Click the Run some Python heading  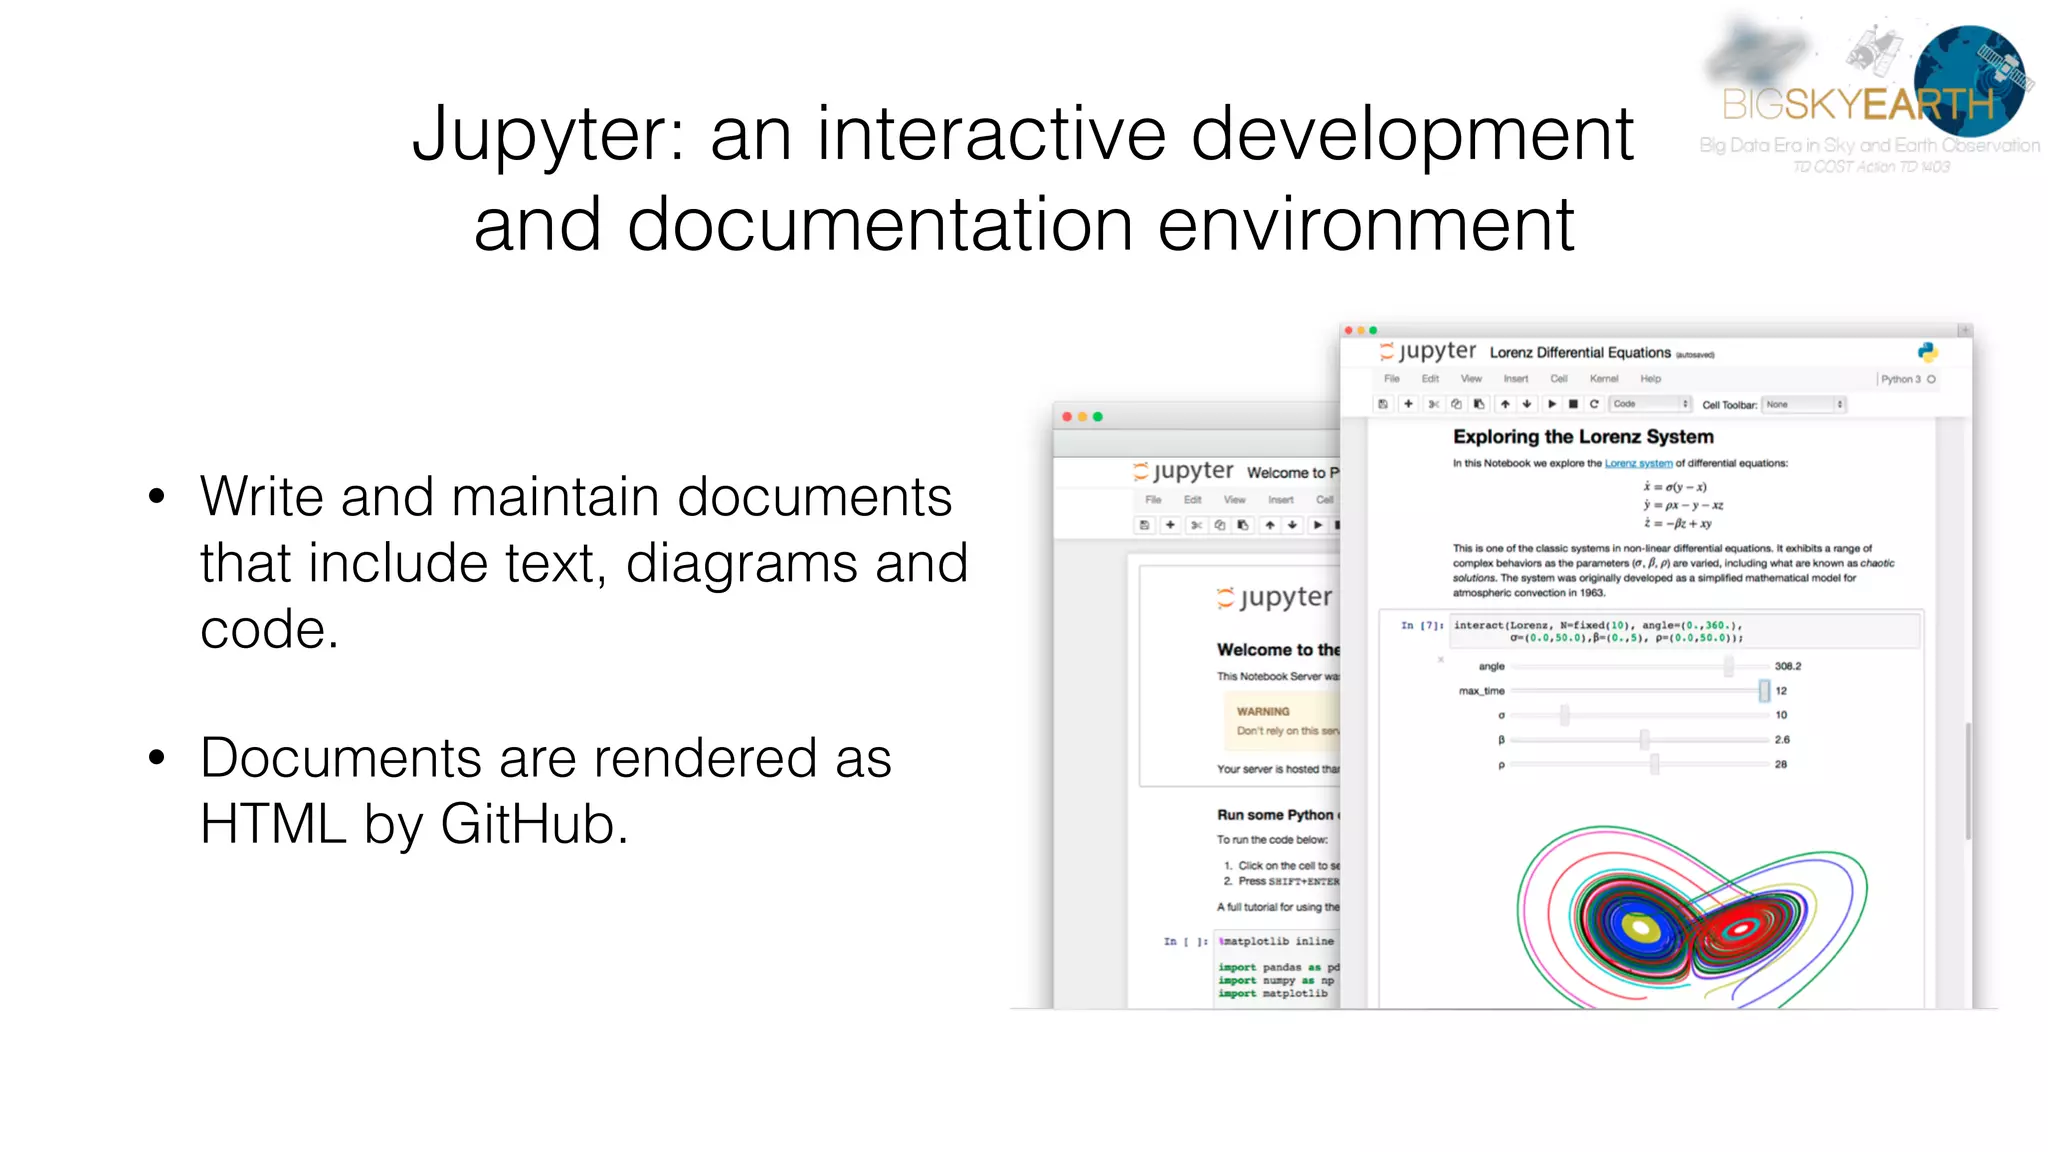[x=1276, y=815]
